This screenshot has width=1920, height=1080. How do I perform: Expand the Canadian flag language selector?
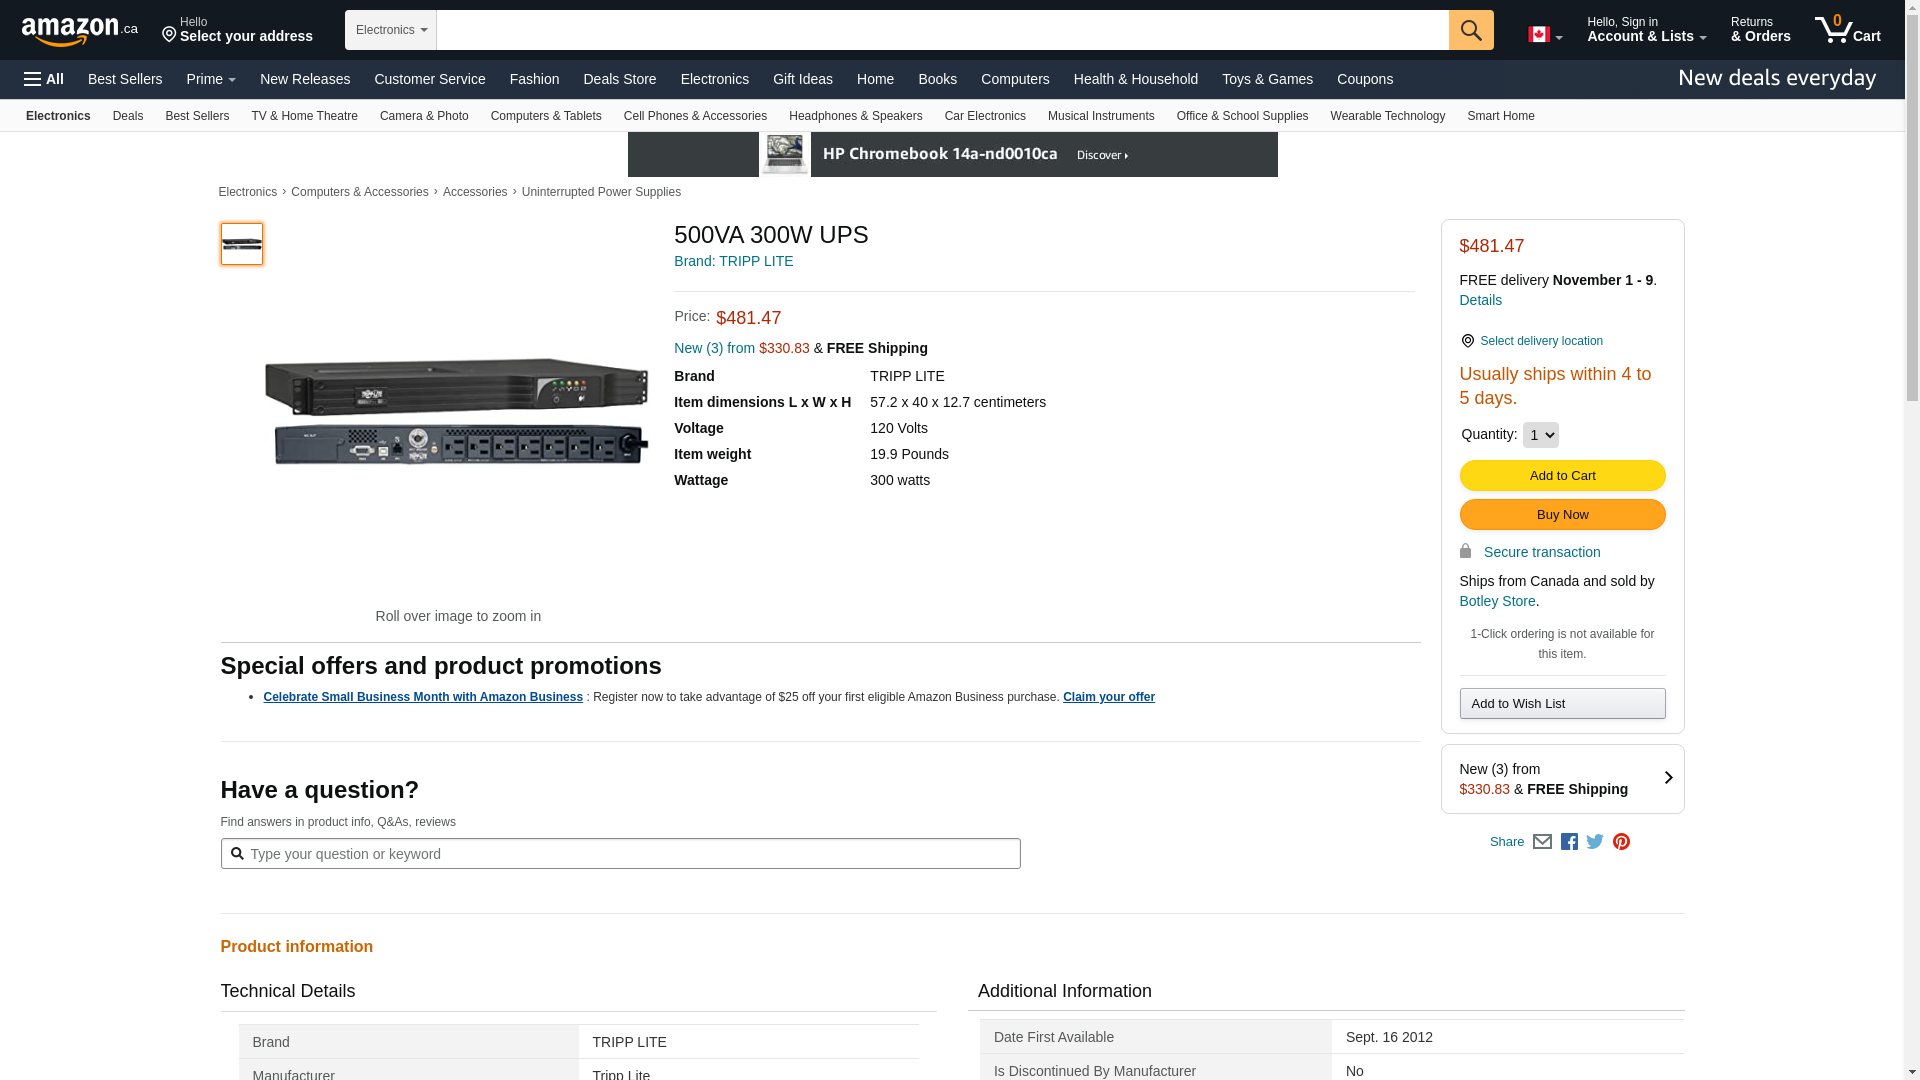click(1545, 35)
